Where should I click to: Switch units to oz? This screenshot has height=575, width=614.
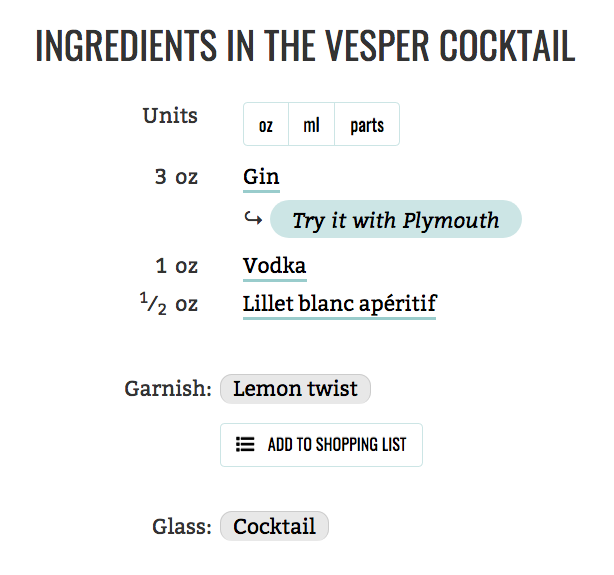[266, 125]
